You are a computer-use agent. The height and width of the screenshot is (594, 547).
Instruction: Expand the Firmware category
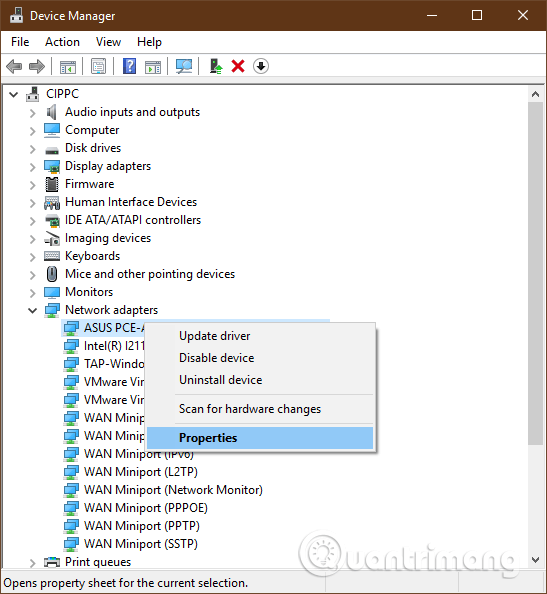click(x=33, y=184)
